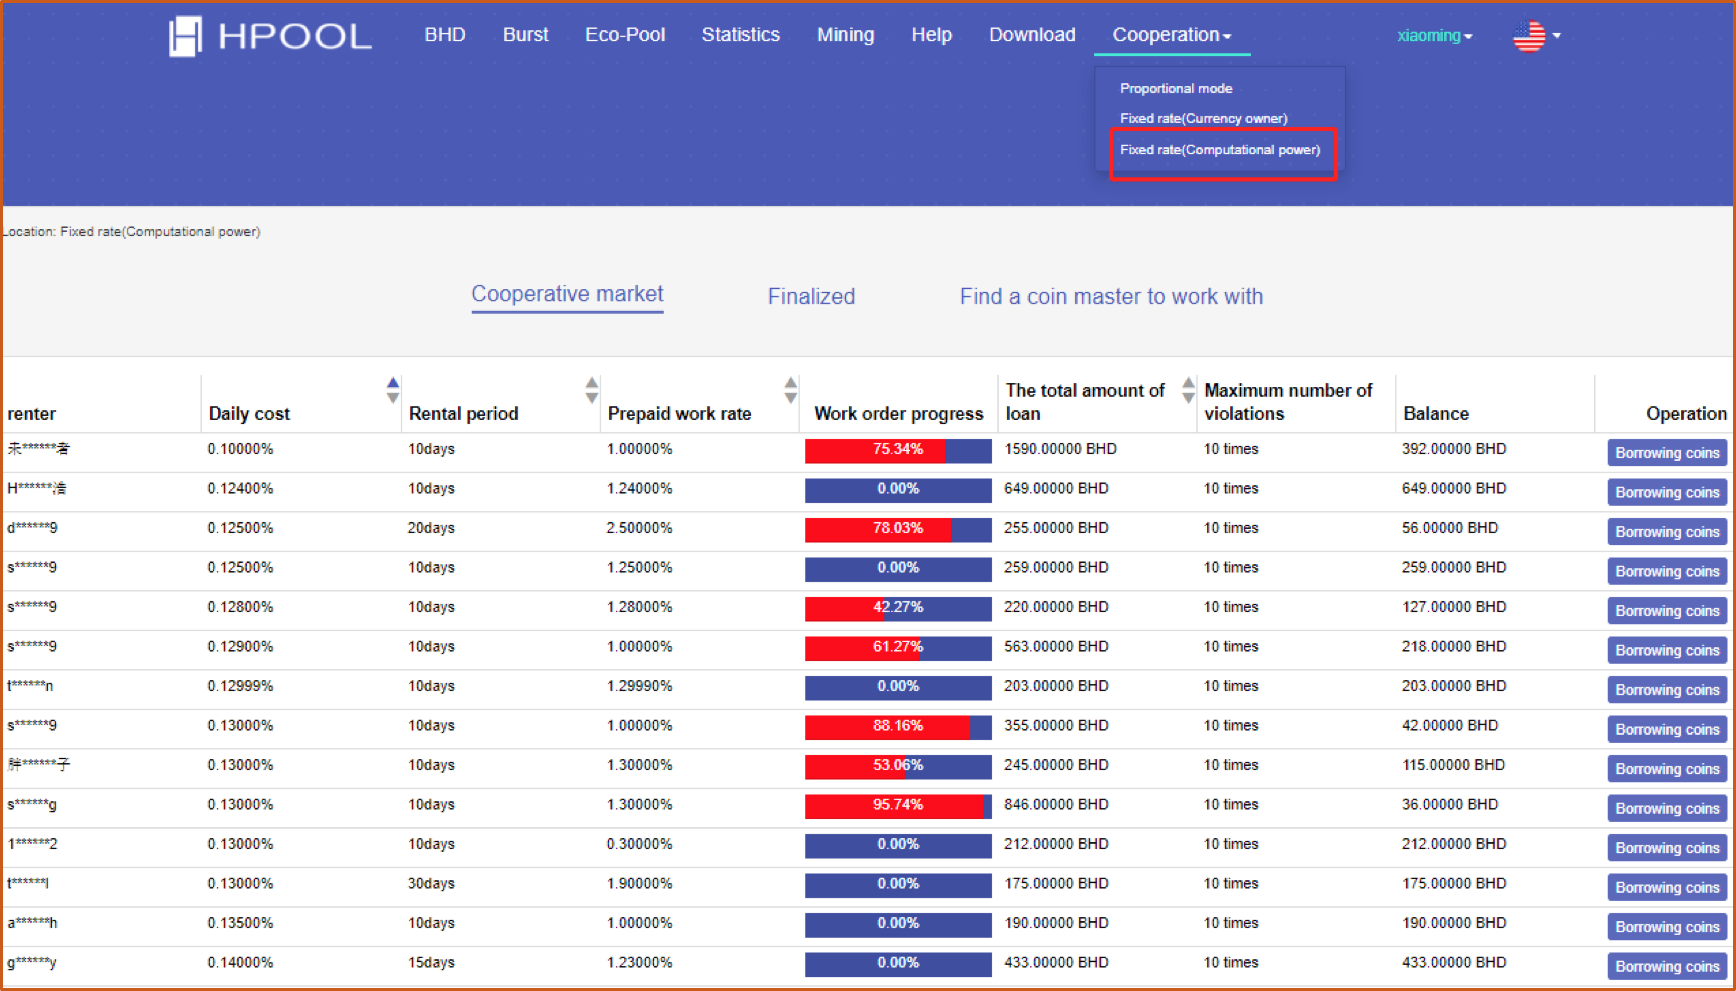Image resolution: width=1736 pixels, height=991 pixels.
Task: Click Borrowing coins for 1590.00000 BHD loan
Action: [1667, 453]
